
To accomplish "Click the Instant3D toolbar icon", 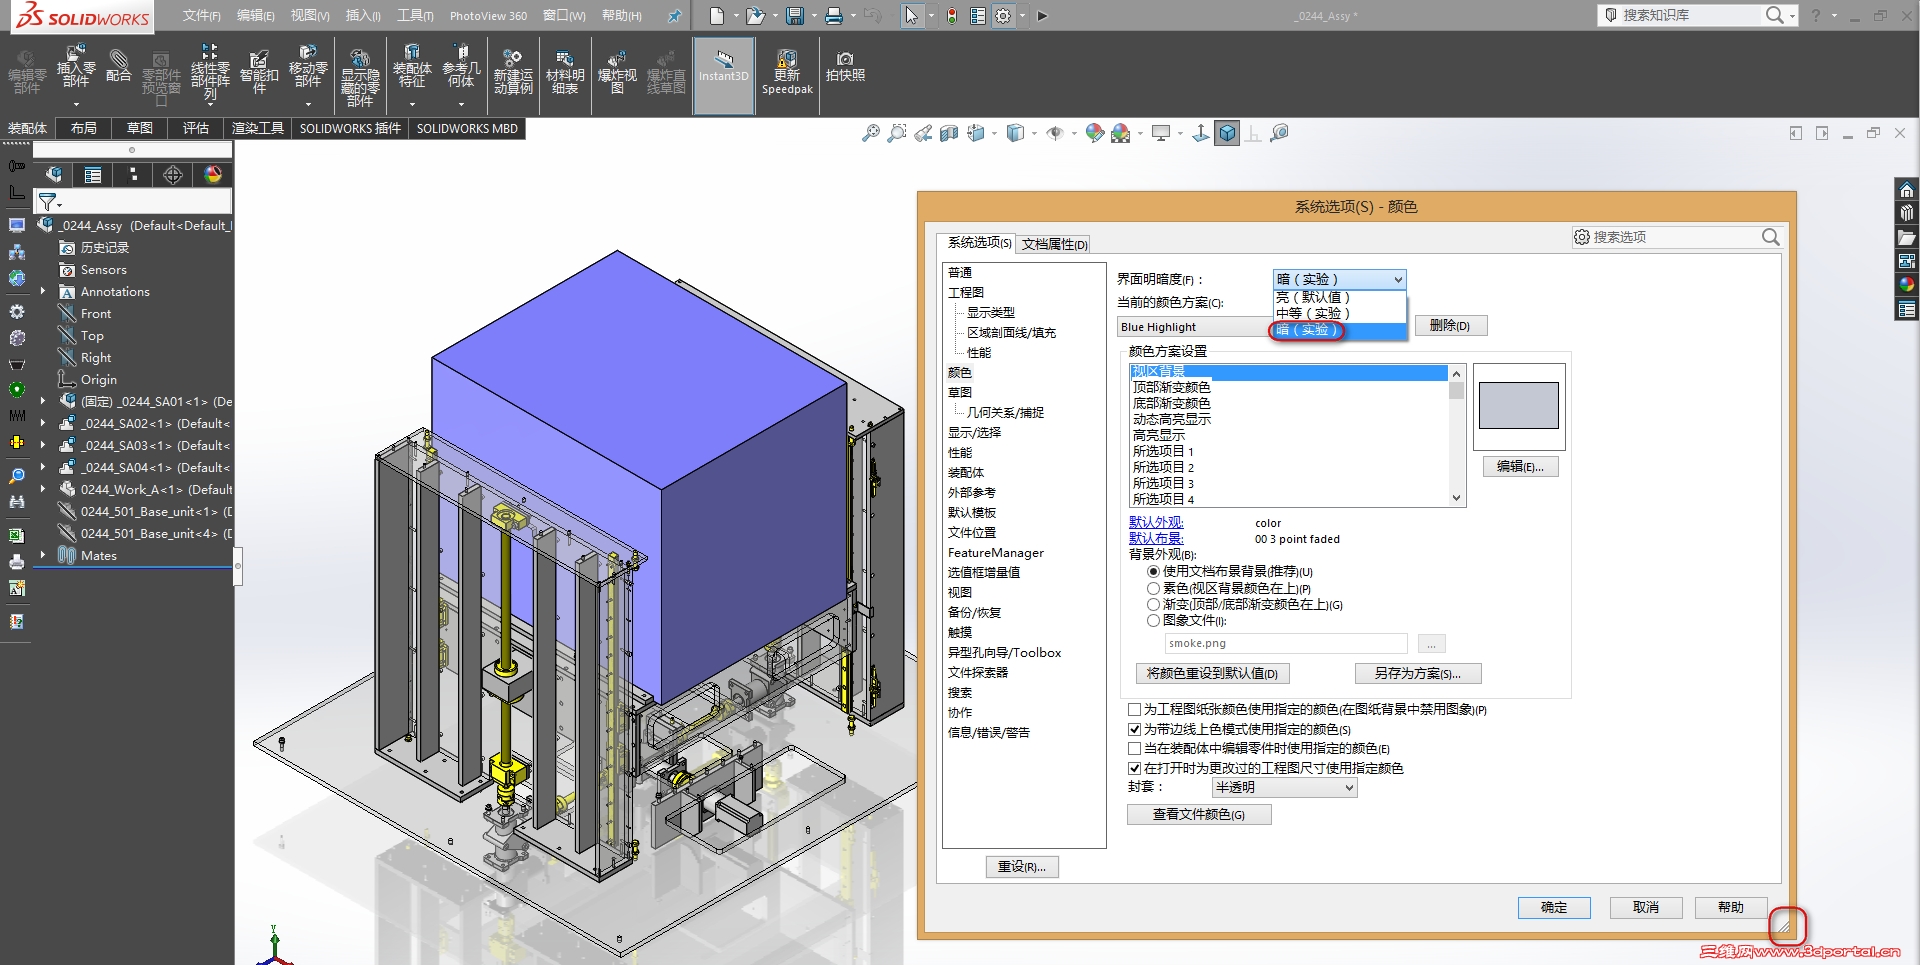I will [x=723, y=64].
